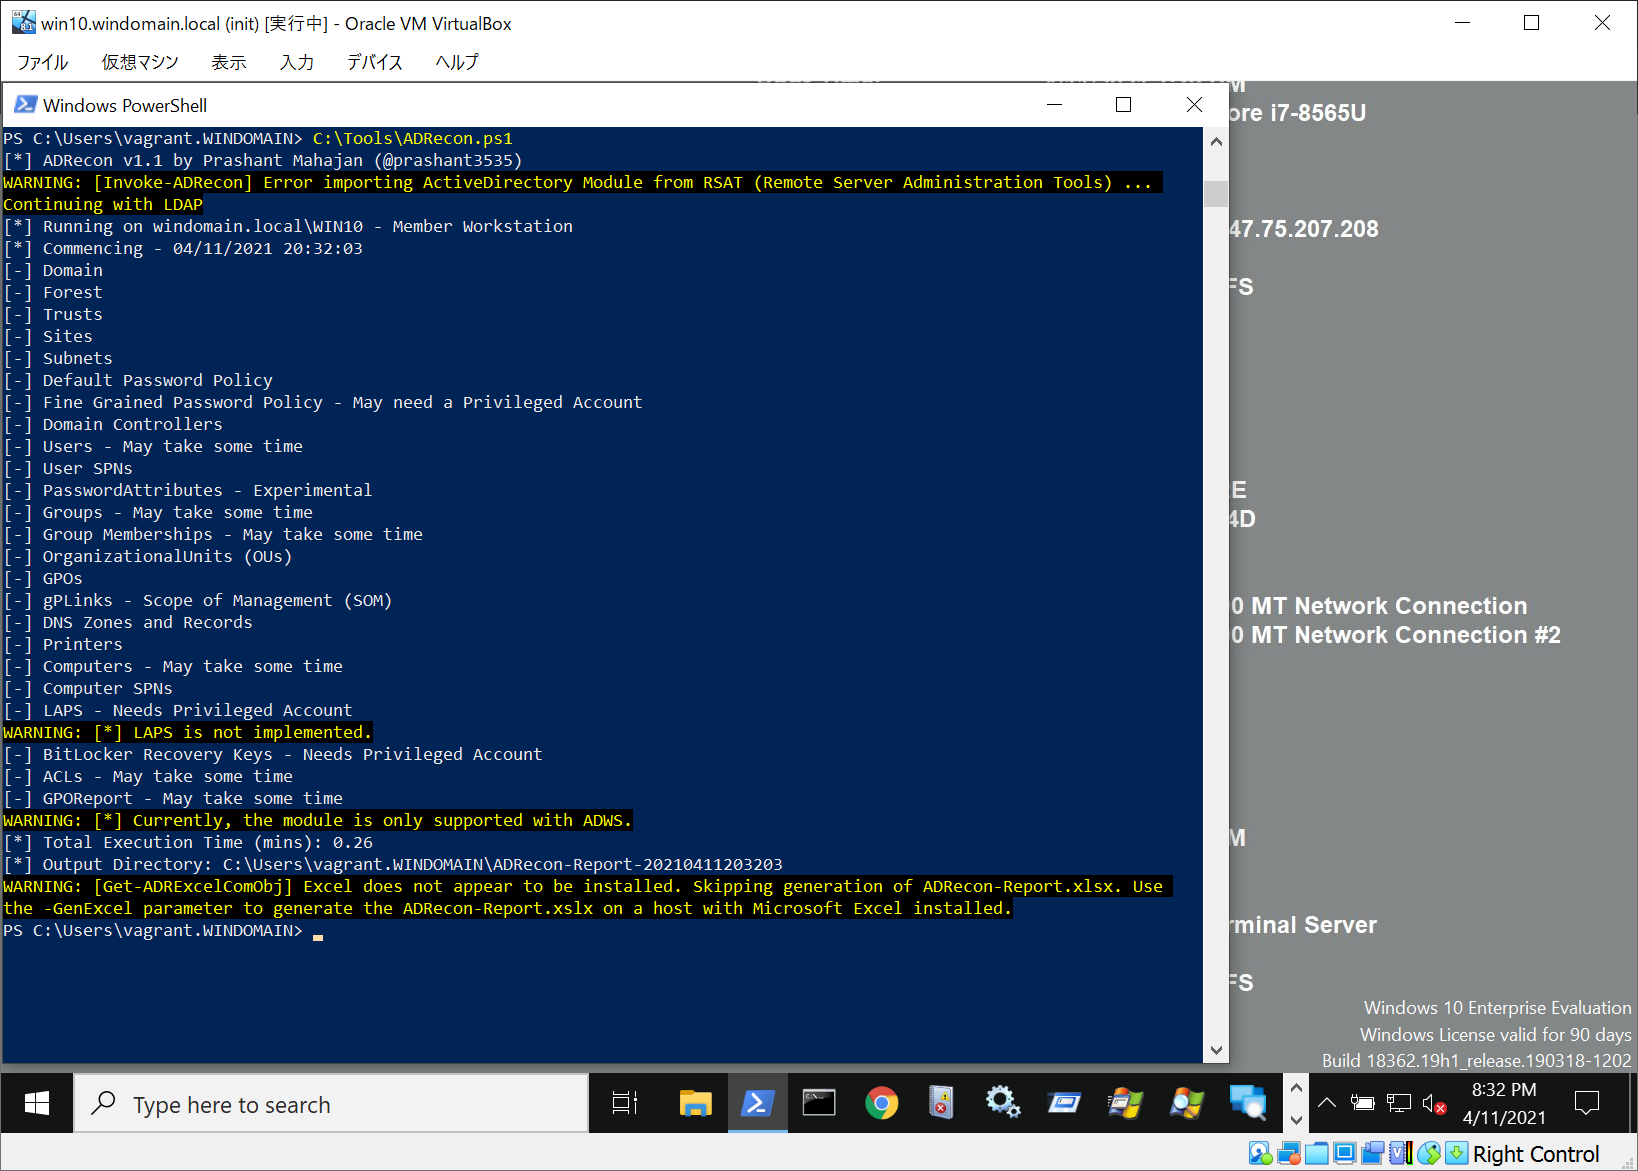
Task: Click PowerShell scrollbar down arrow
Action: (x=1216, y=1050)
